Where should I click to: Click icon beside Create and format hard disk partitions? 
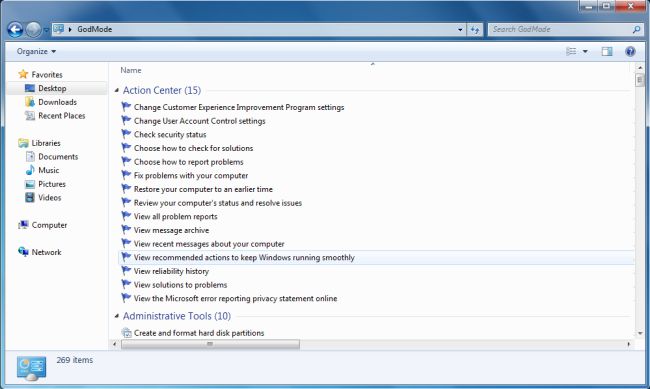pyautogui.click(x=126, y=333)
